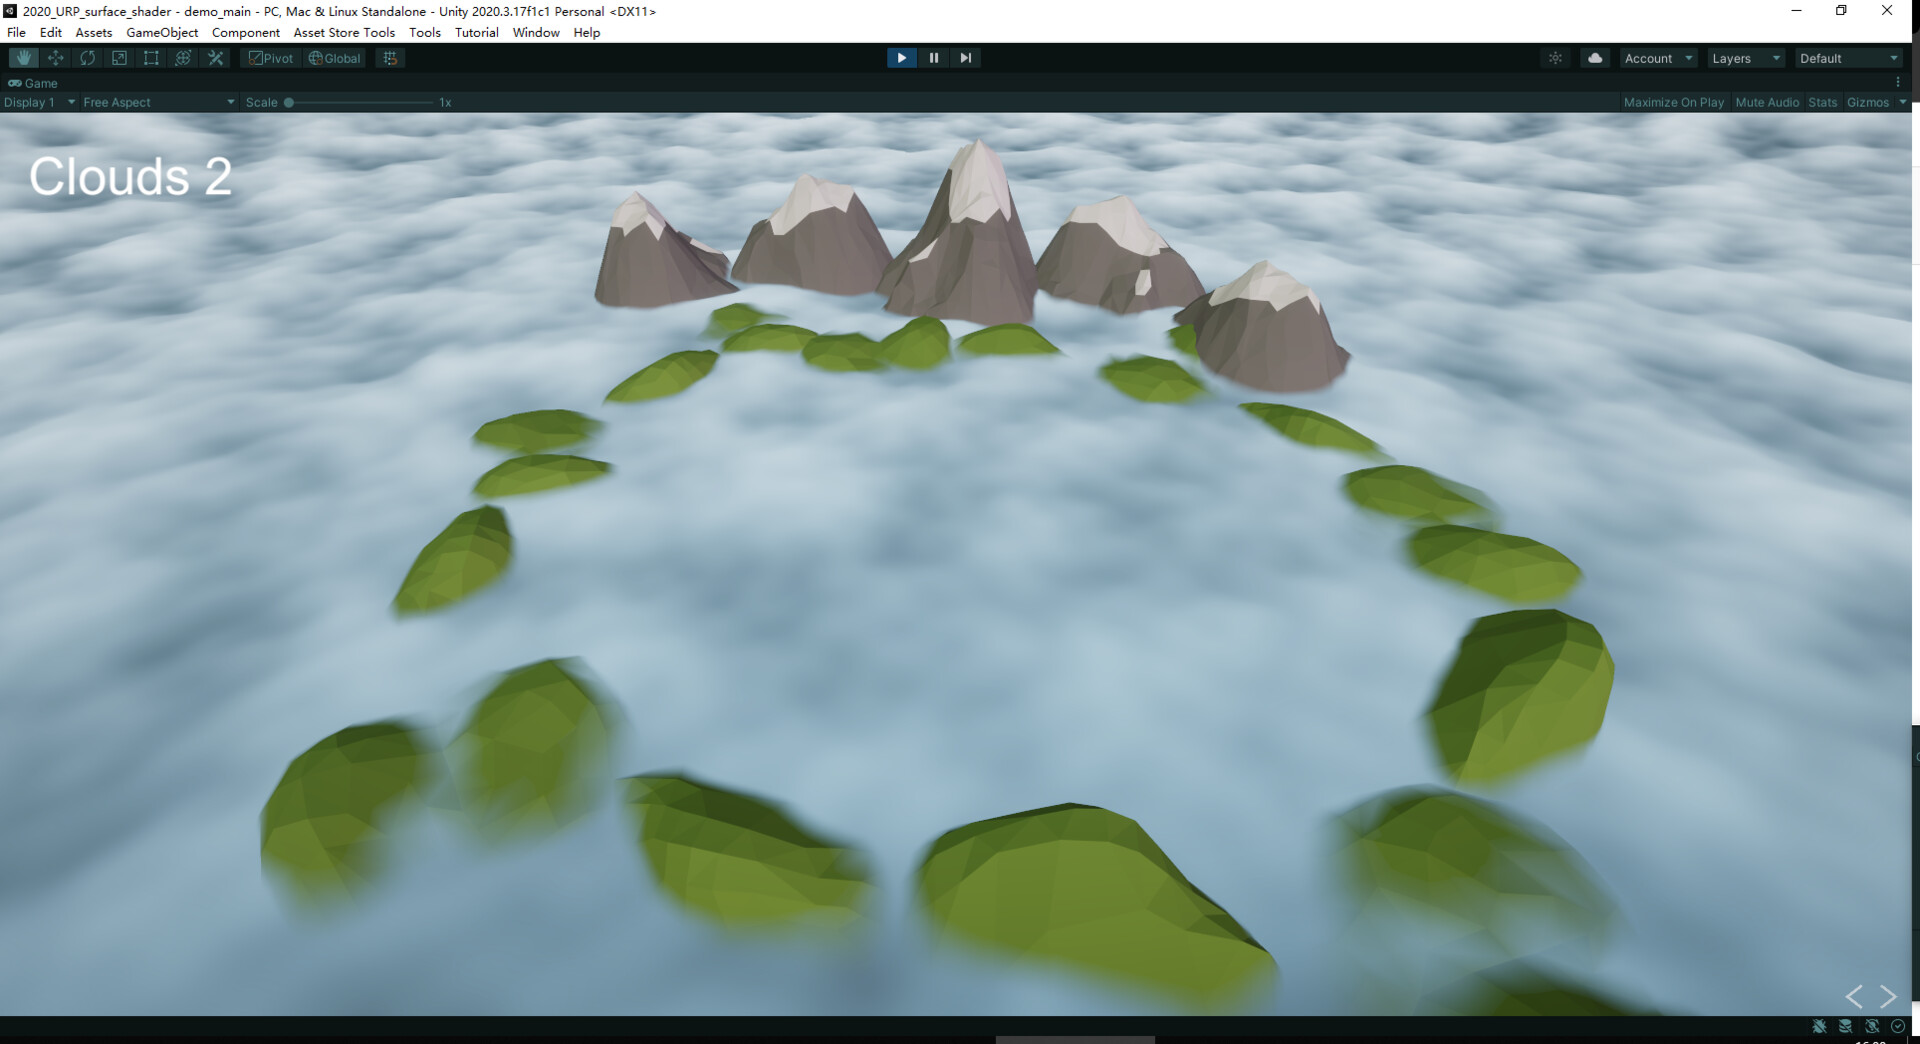Enable Maximize On Play
The image size is (1920, 1044).
click(1673, 102)
